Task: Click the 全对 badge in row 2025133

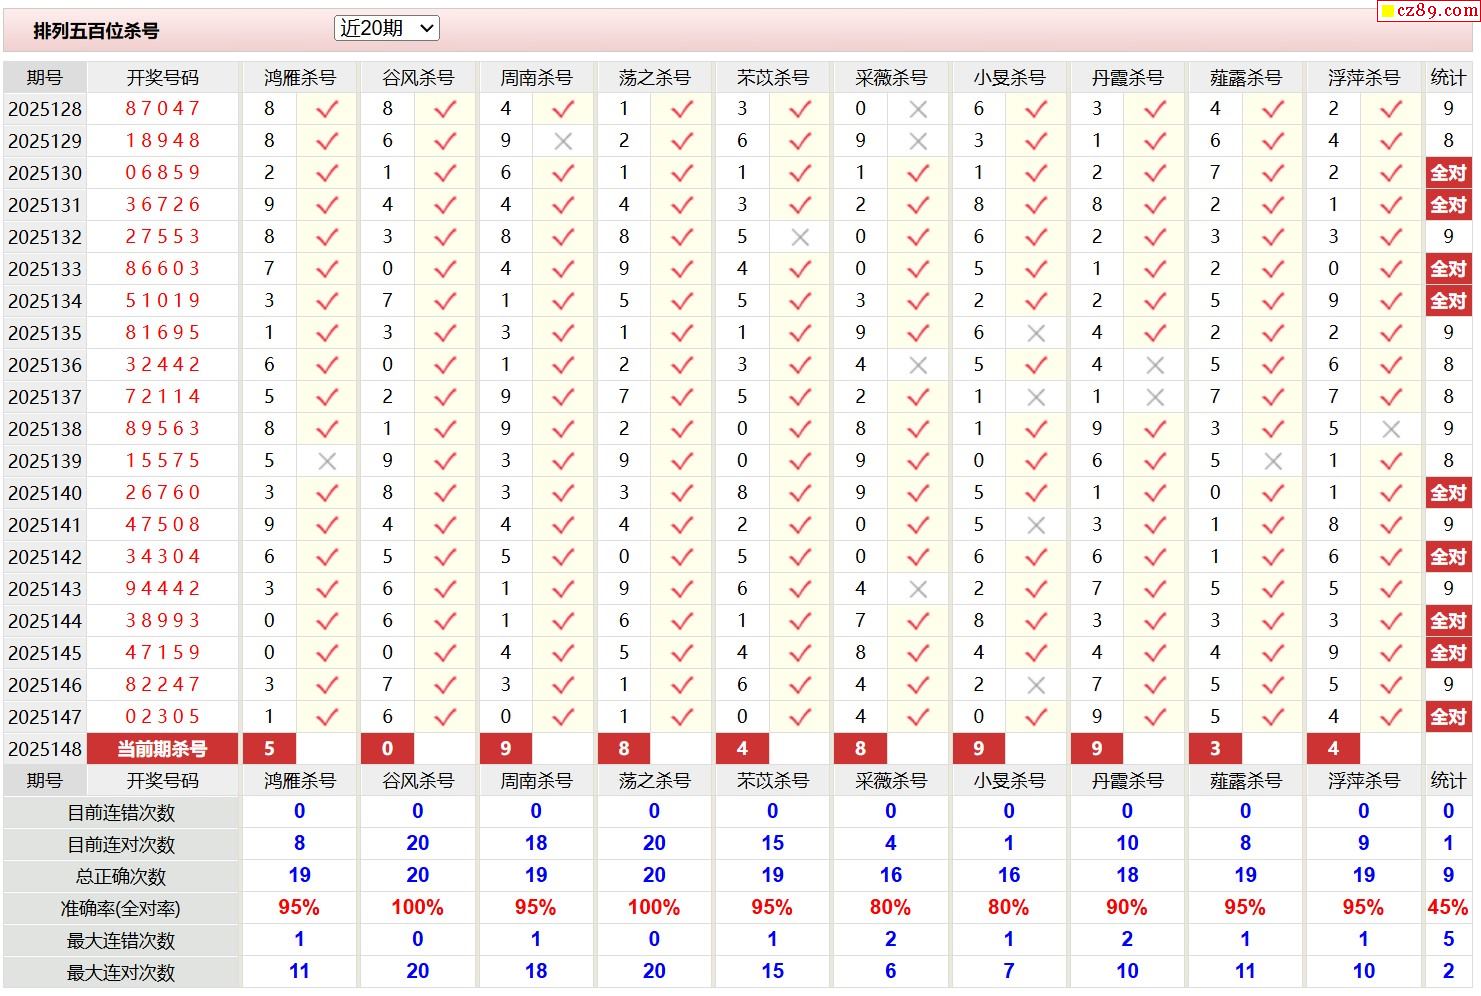Action: (x=1448, y=269)
